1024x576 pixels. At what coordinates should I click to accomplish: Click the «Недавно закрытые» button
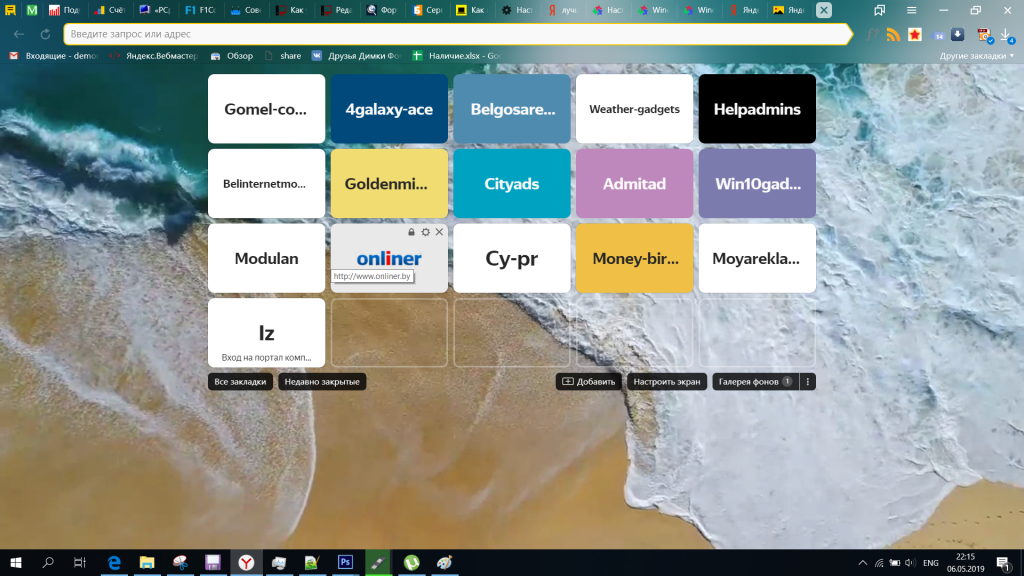tap(322, 381)
